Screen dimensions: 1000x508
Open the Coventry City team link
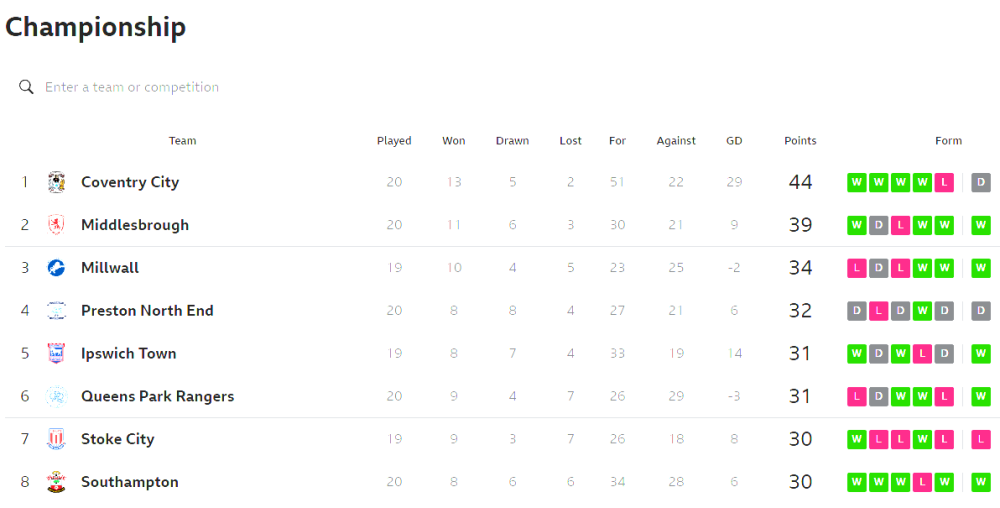tap(130, 182)
